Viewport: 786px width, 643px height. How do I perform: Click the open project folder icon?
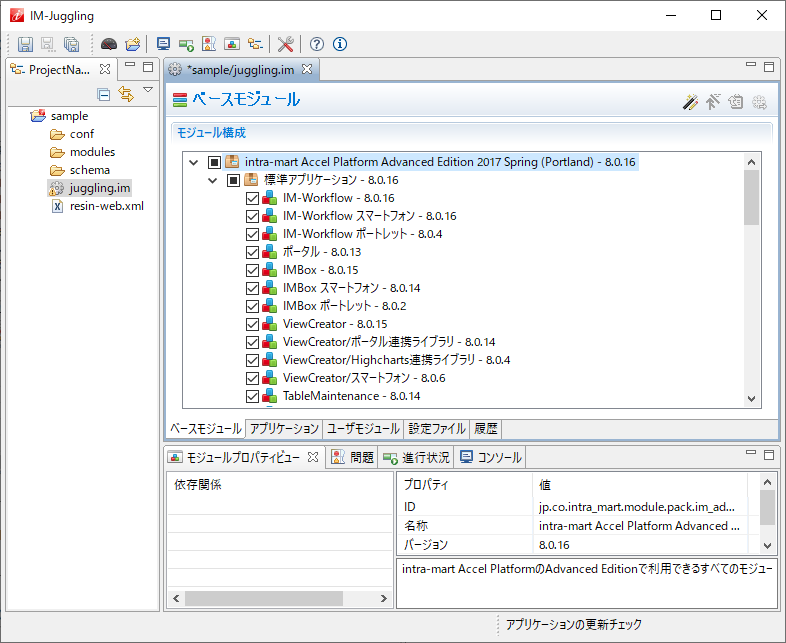coord(132,44)
